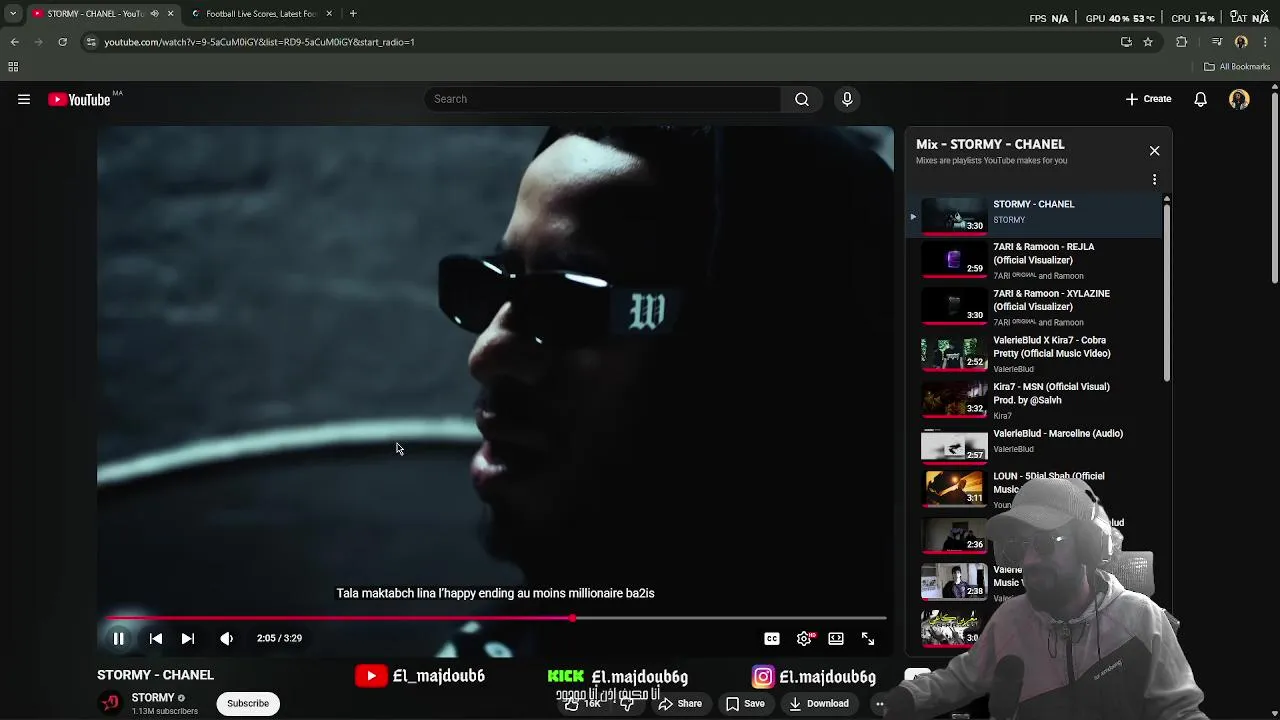The width and height of the screenshot is (1280, 720).
Task: Open the YouTube guide hamburger menu
Action: (24, 99)
